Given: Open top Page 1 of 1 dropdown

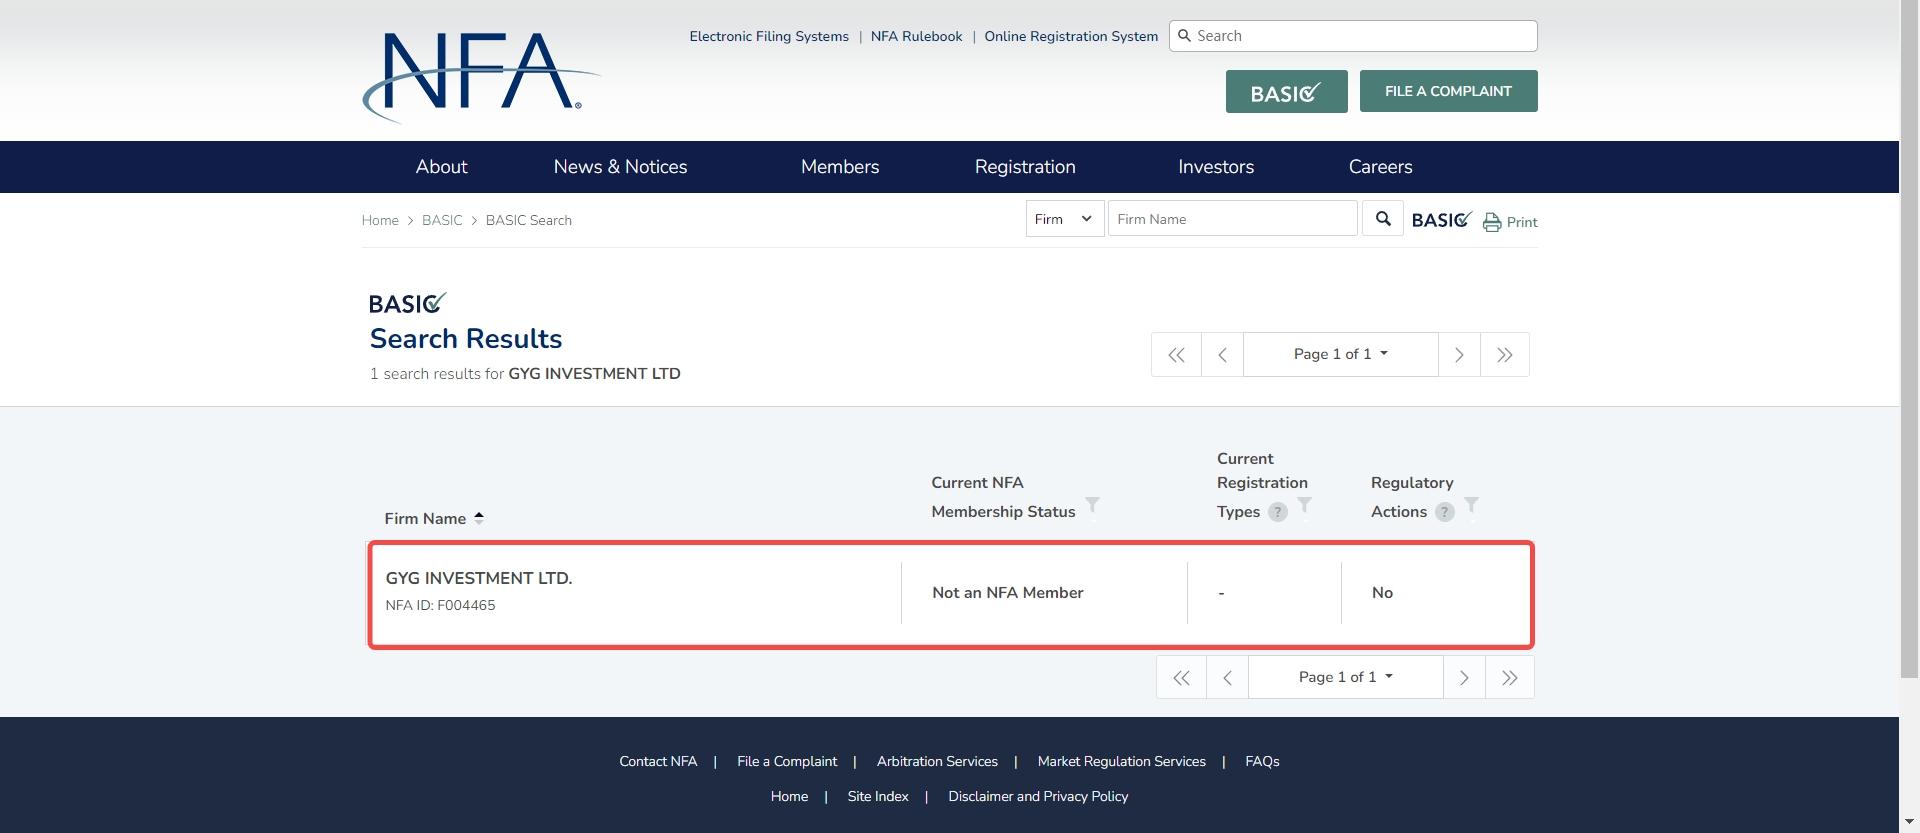Looking at the screenshot, I should point(1341,355).
